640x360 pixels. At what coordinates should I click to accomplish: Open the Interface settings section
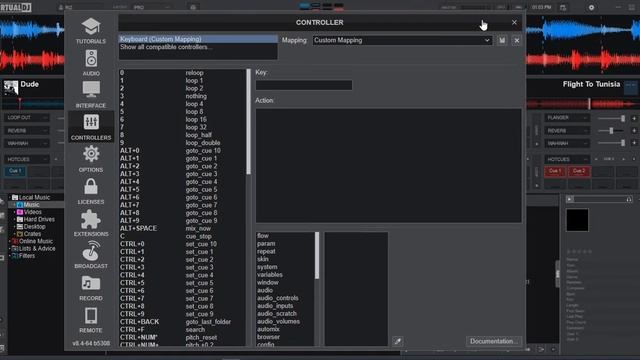(x=91, y=95)
